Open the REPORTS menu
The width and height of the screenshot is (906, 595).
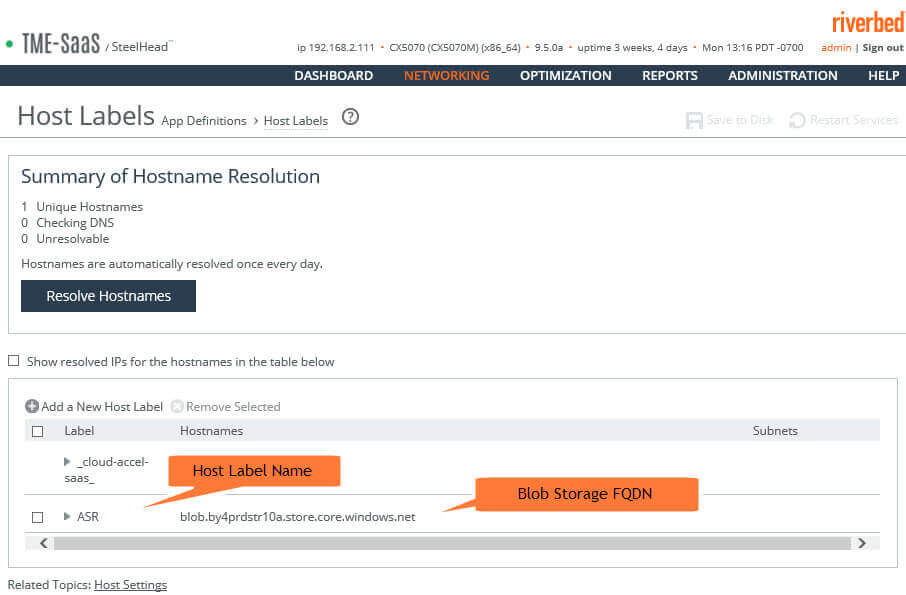(x=670, y=76)
